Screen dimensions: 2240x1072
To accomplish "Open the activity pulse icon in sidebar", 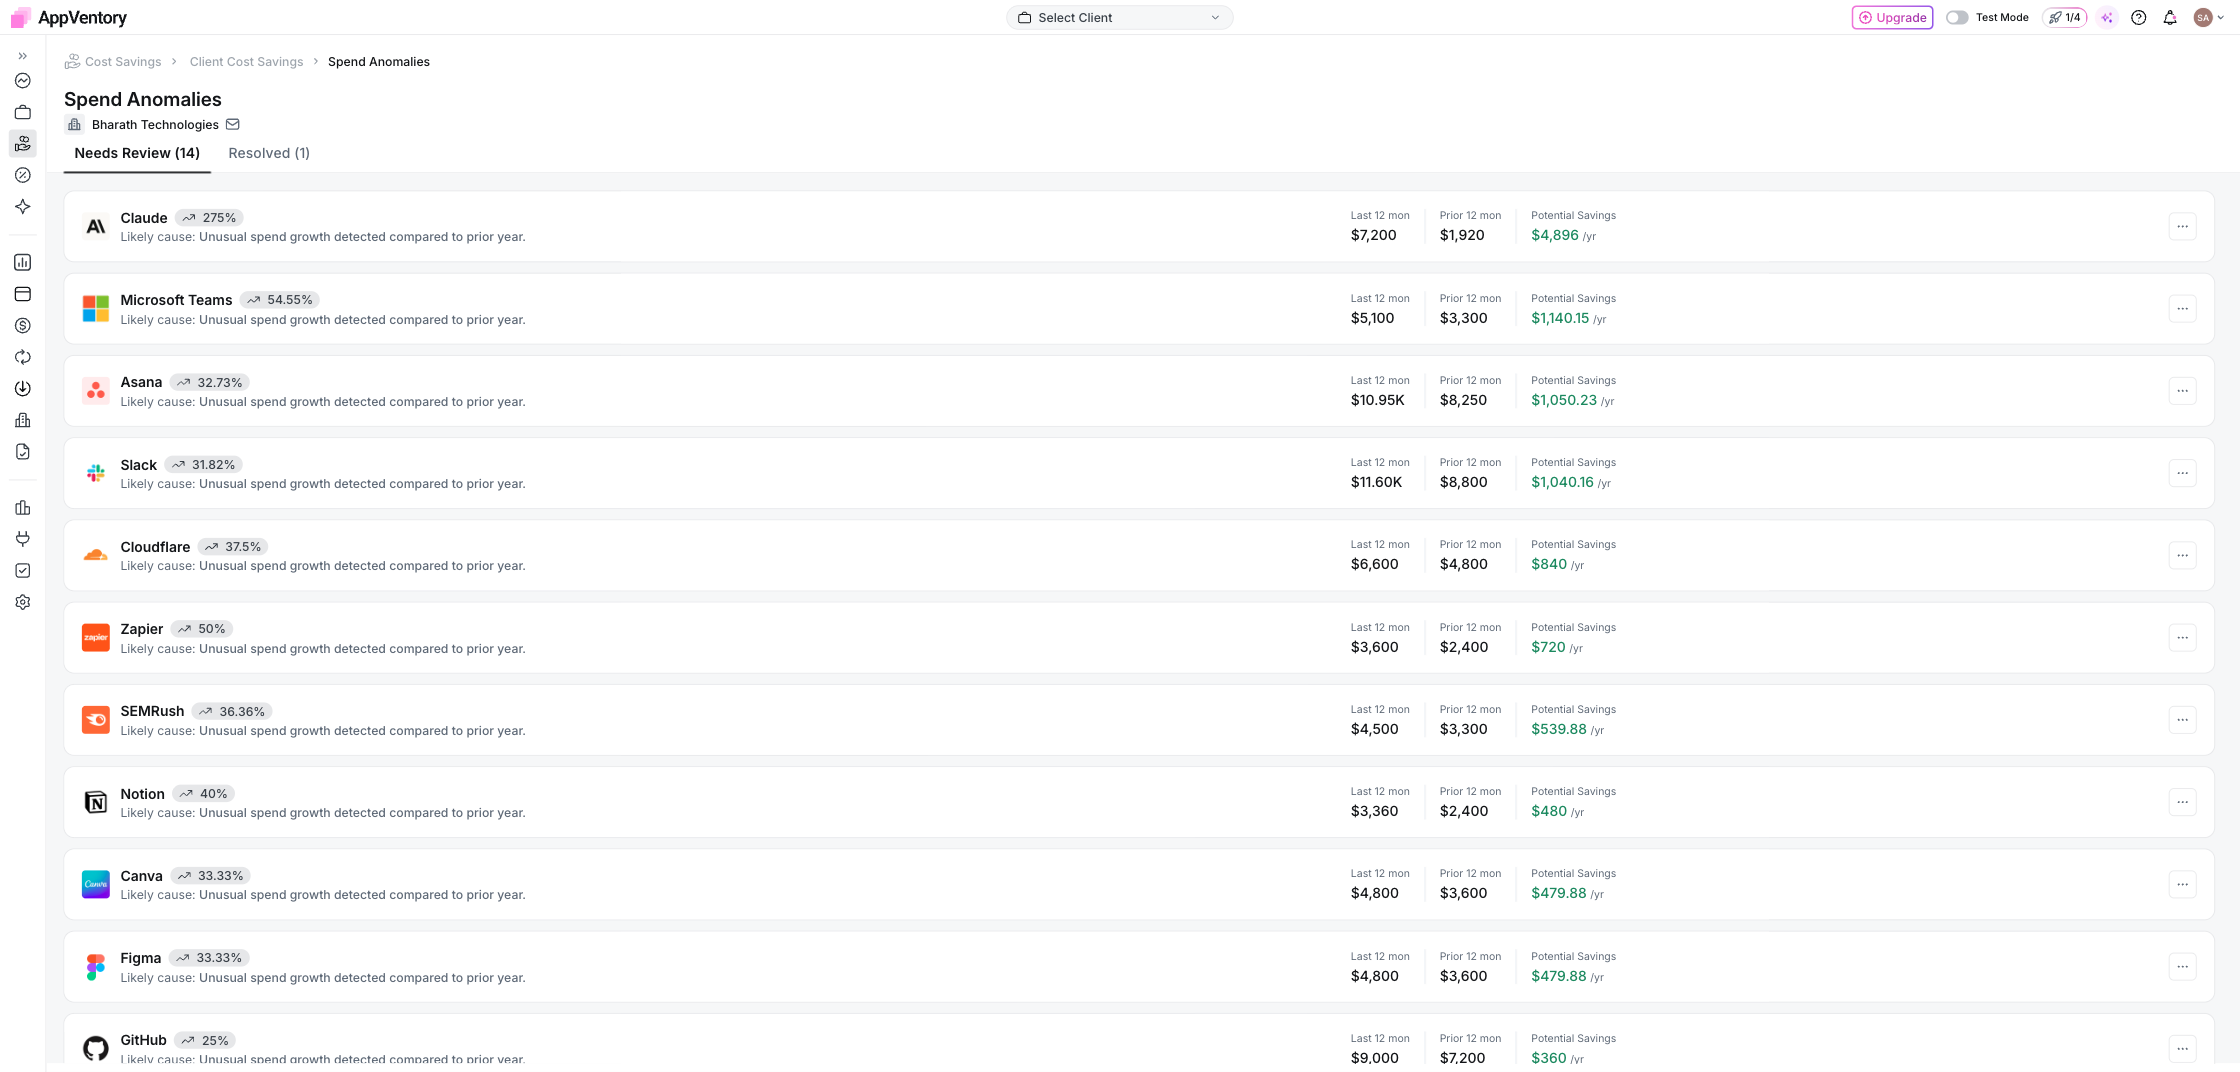I will (22, 81).
